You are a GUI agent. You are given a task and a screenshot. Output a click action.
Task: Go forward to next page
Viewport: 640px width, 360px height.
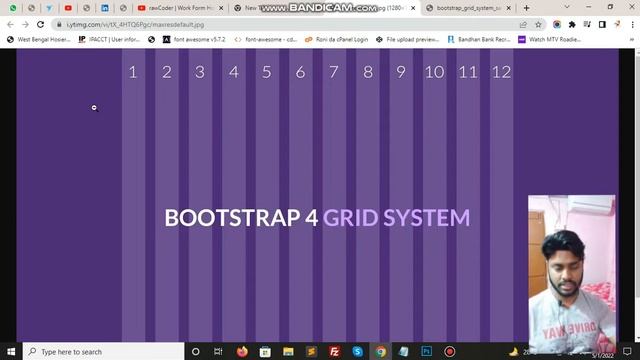[x=25, y=24]
